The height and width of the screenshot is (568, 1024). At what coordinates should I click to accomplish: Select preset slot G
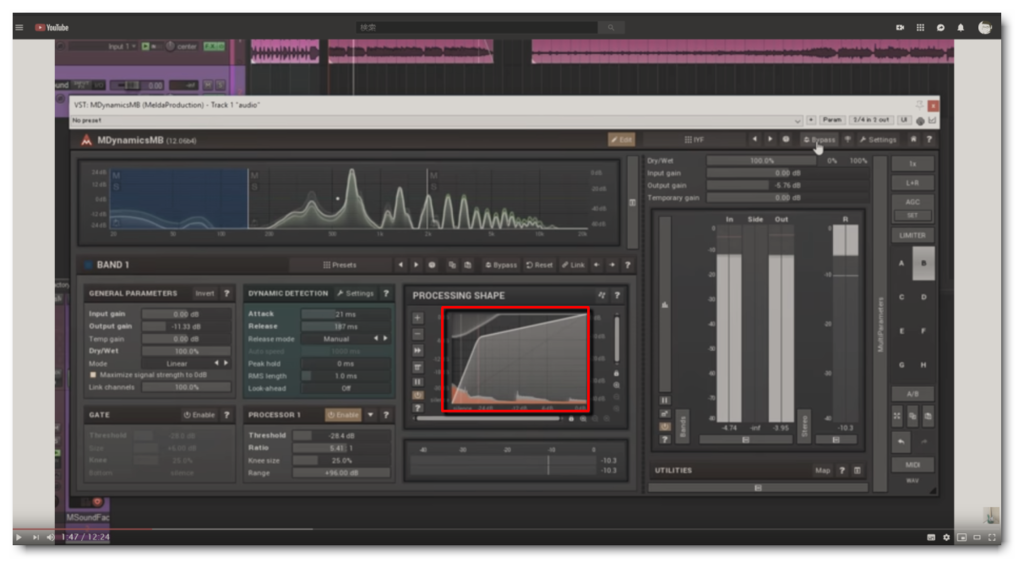(x=901, y=365)
